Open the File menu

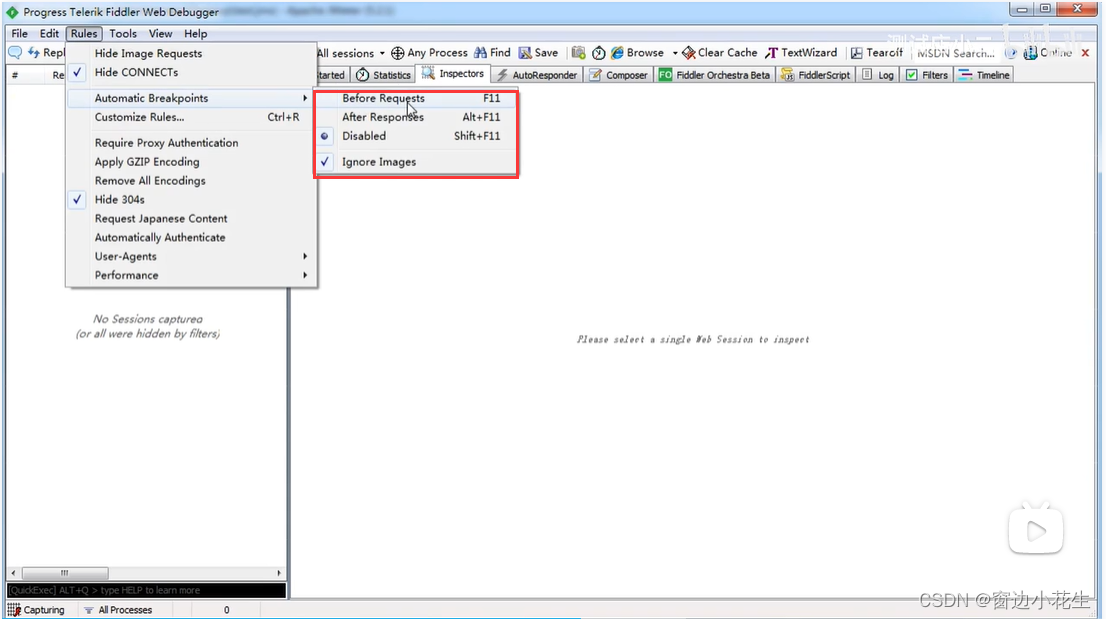(x=20, y=33)
